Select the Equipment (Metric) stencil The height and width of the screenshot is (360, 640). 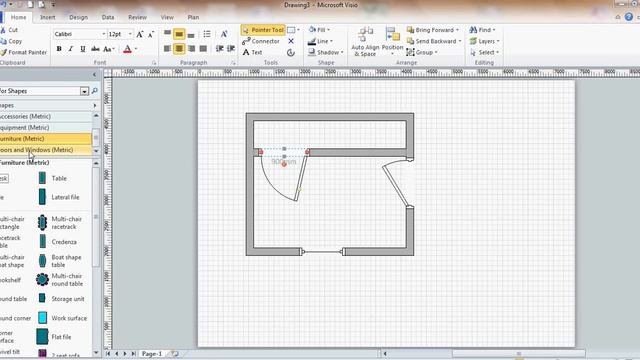click(46, 127)
